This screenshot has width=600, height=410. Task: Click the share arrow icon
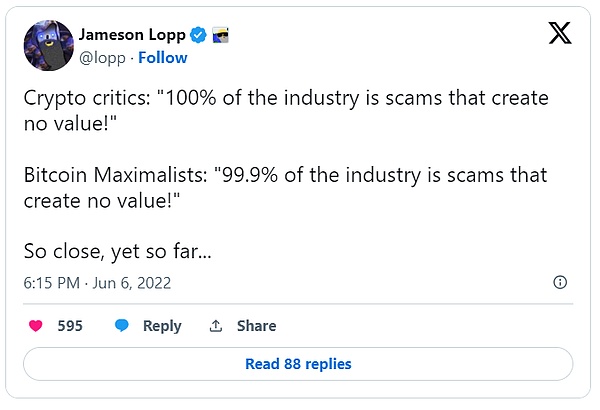pos(215,326)
